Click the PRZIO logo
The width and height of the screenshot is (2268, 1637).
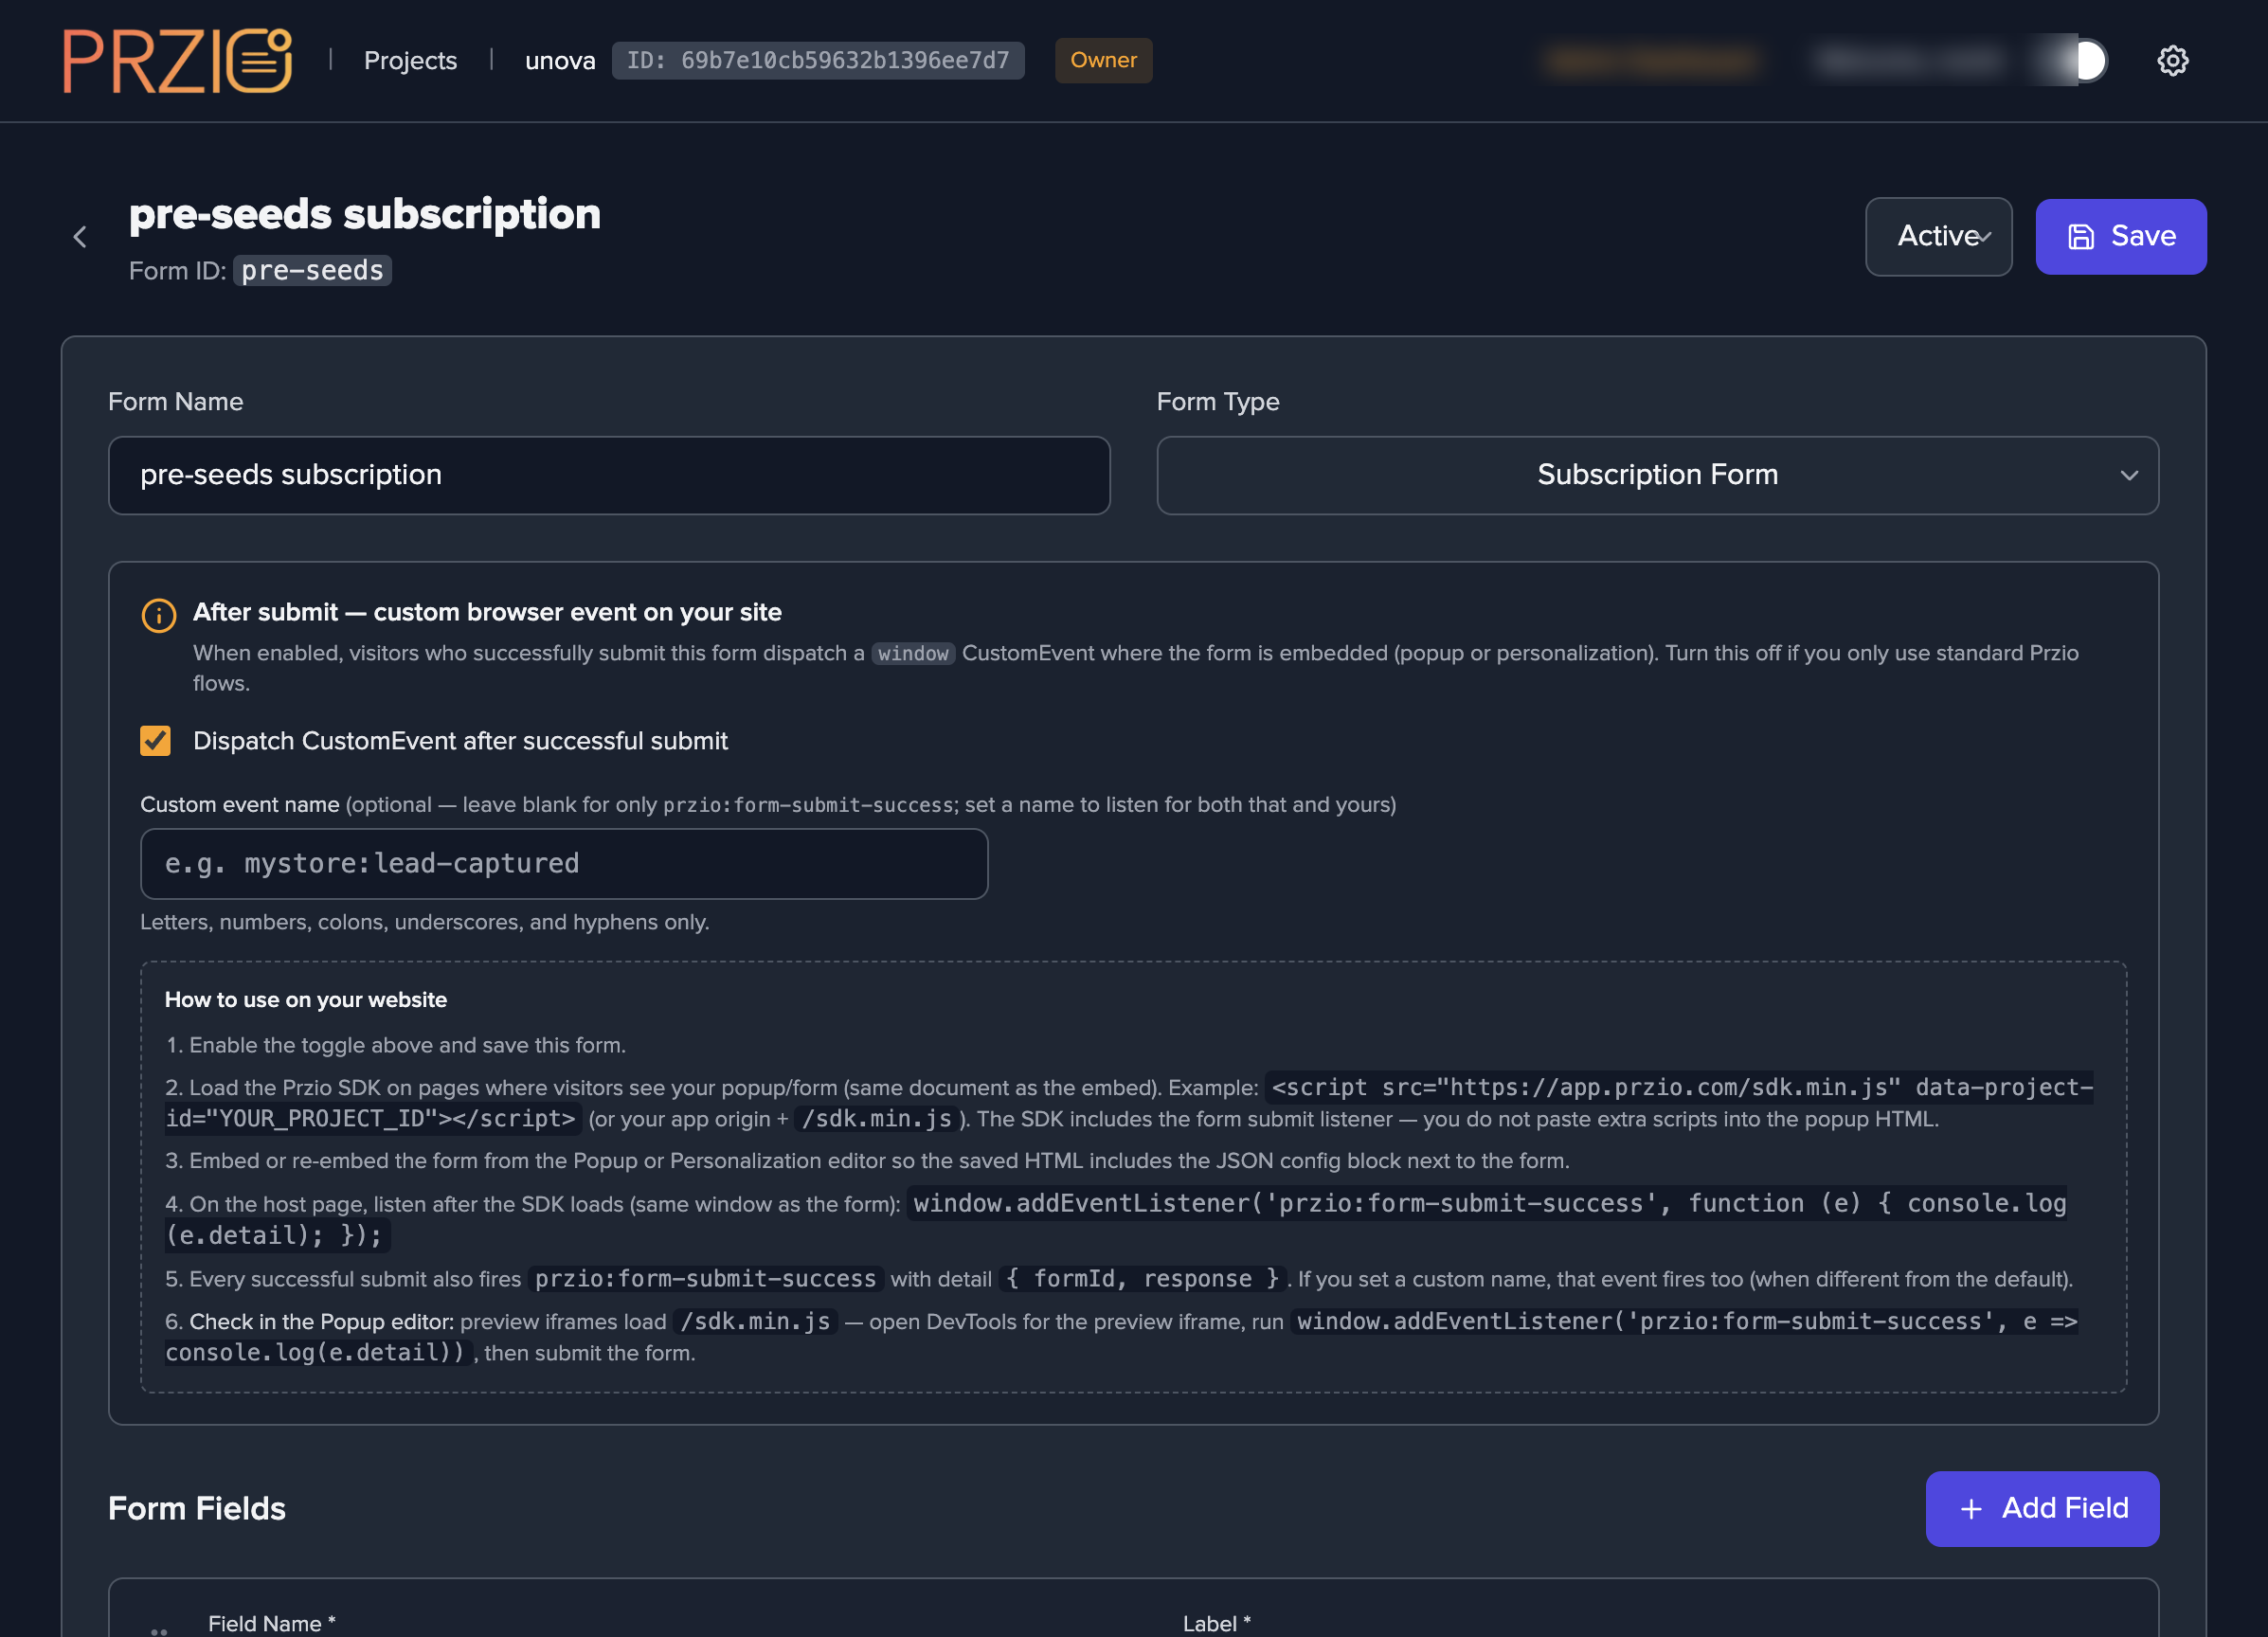click(x=177, y=60)
